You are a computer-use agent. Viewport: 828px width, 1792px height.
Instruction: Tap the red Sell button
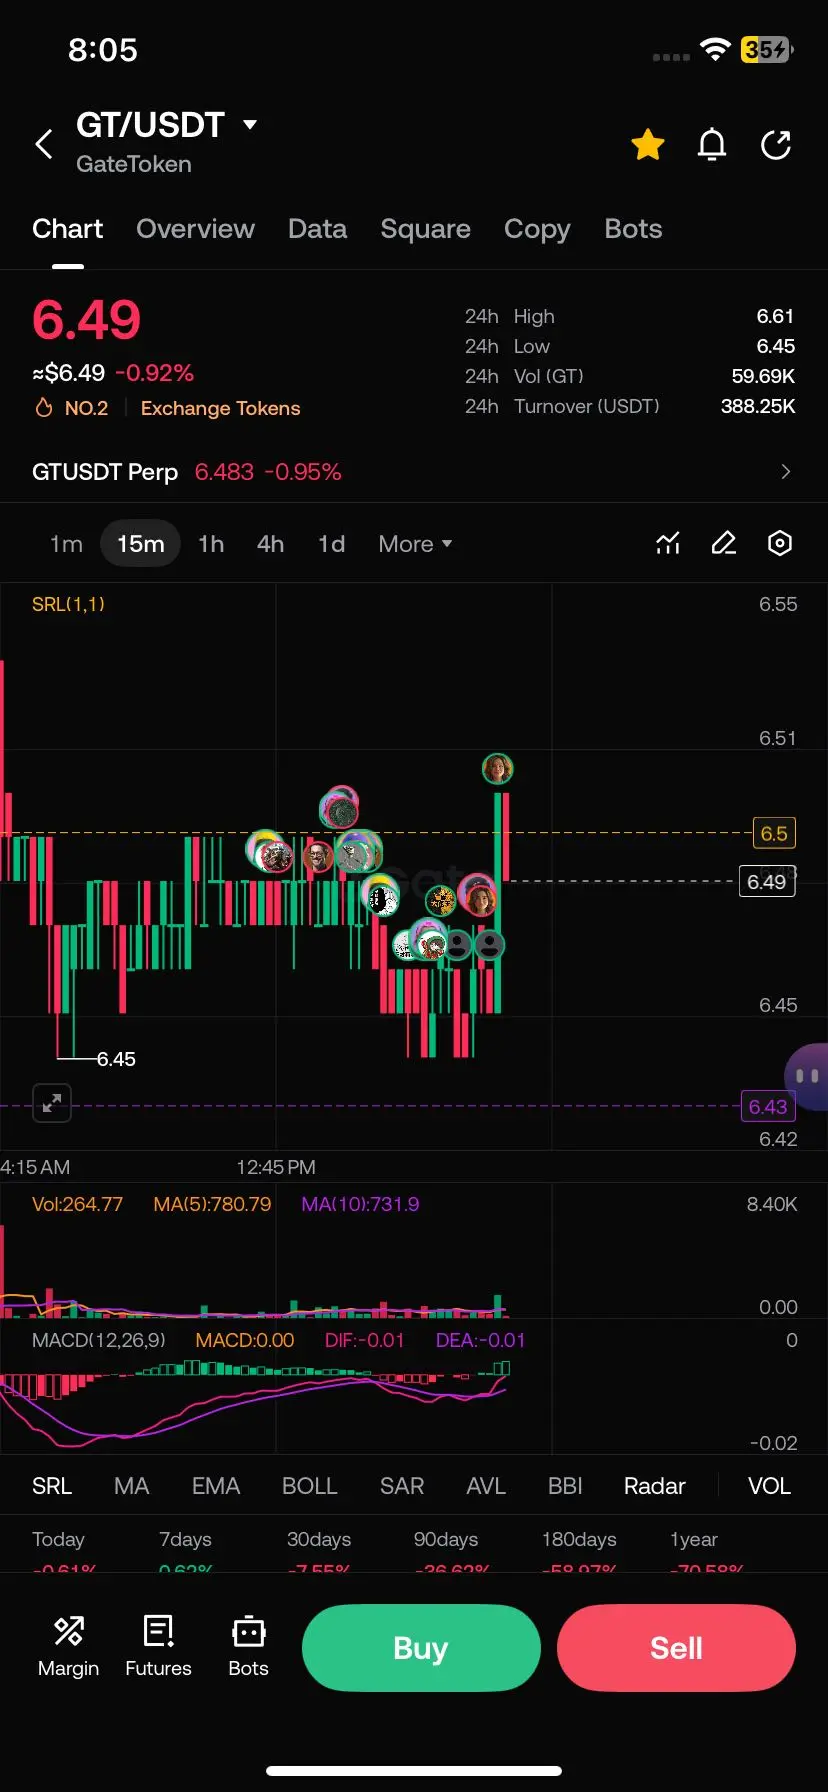click(676, 1648)
